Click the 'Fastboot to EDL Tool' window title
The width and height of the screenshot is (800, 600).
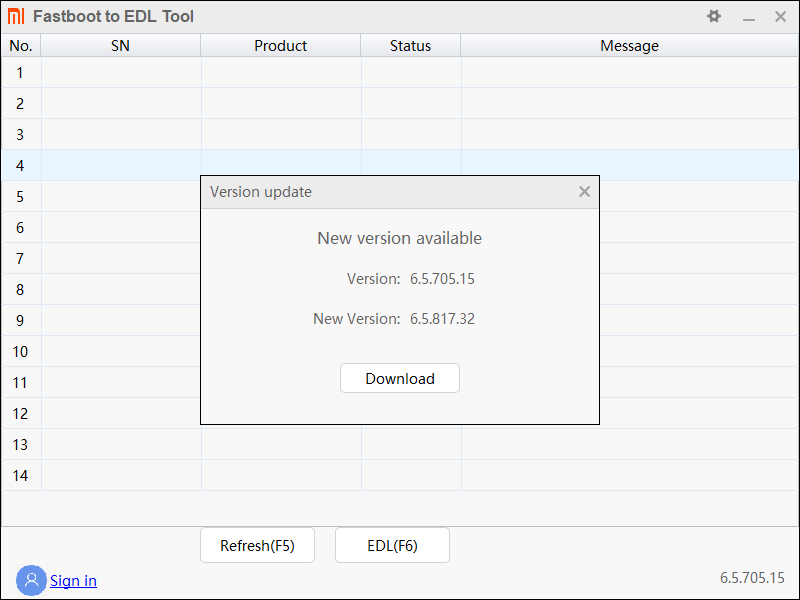[113, 16]
